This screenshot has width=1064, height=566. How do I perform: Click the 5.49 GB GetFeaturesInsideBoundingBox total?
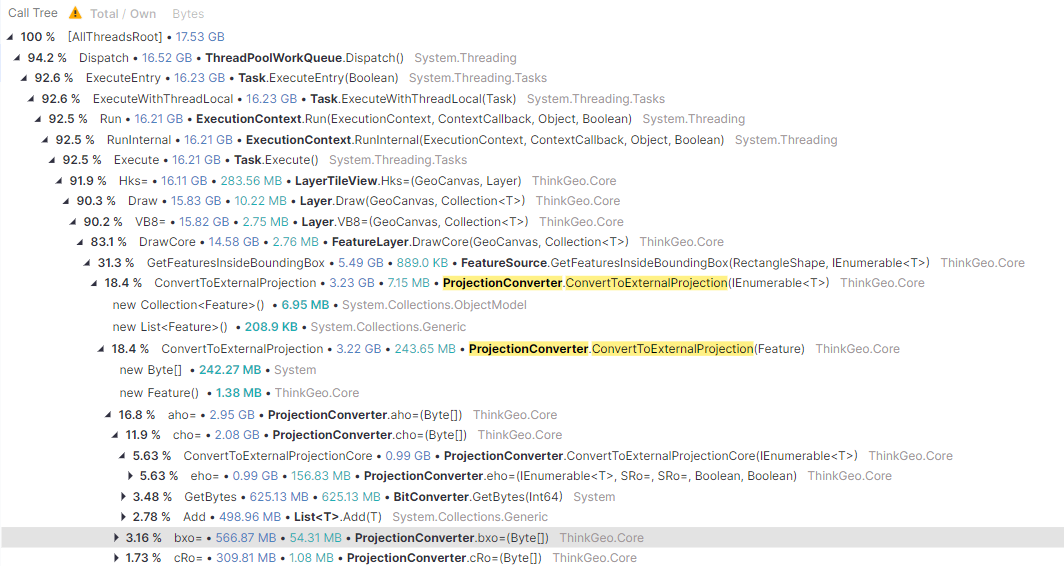(361, 263)
